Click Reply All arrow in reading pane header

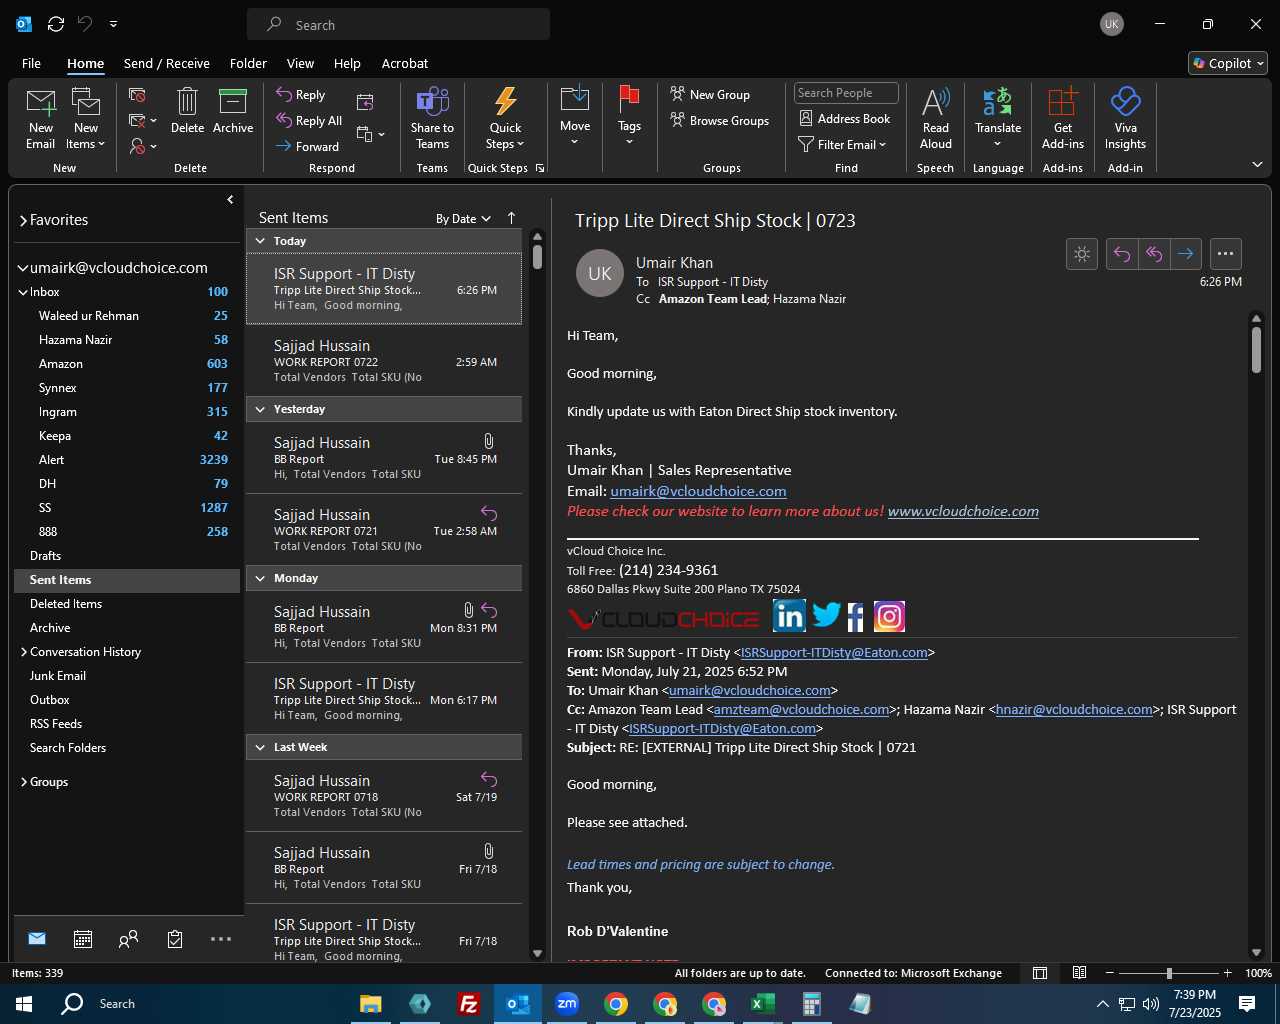1153,254
